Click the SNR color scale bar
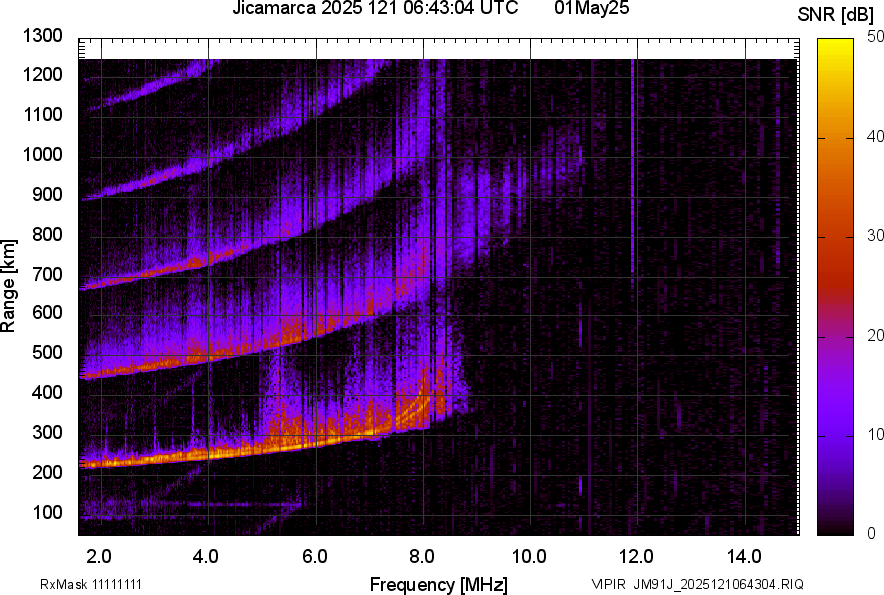The width and height of the screenshot is (884, 595). pos(836,287)
